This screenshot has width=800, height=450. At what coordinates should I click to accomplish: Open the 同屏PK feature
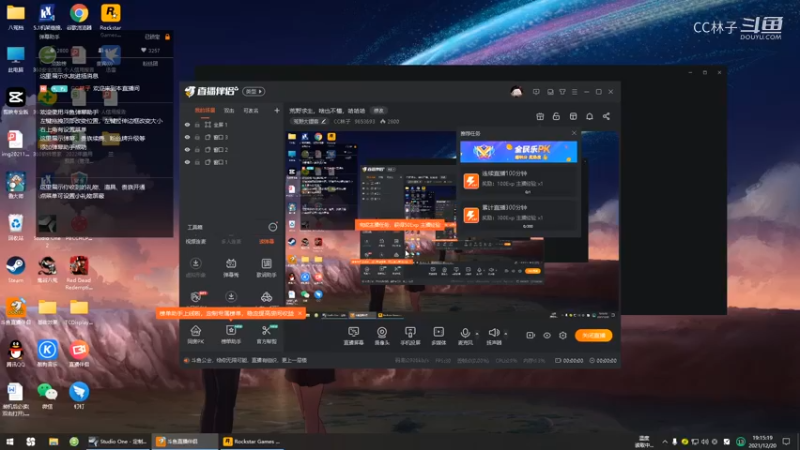tap(195, 335)
